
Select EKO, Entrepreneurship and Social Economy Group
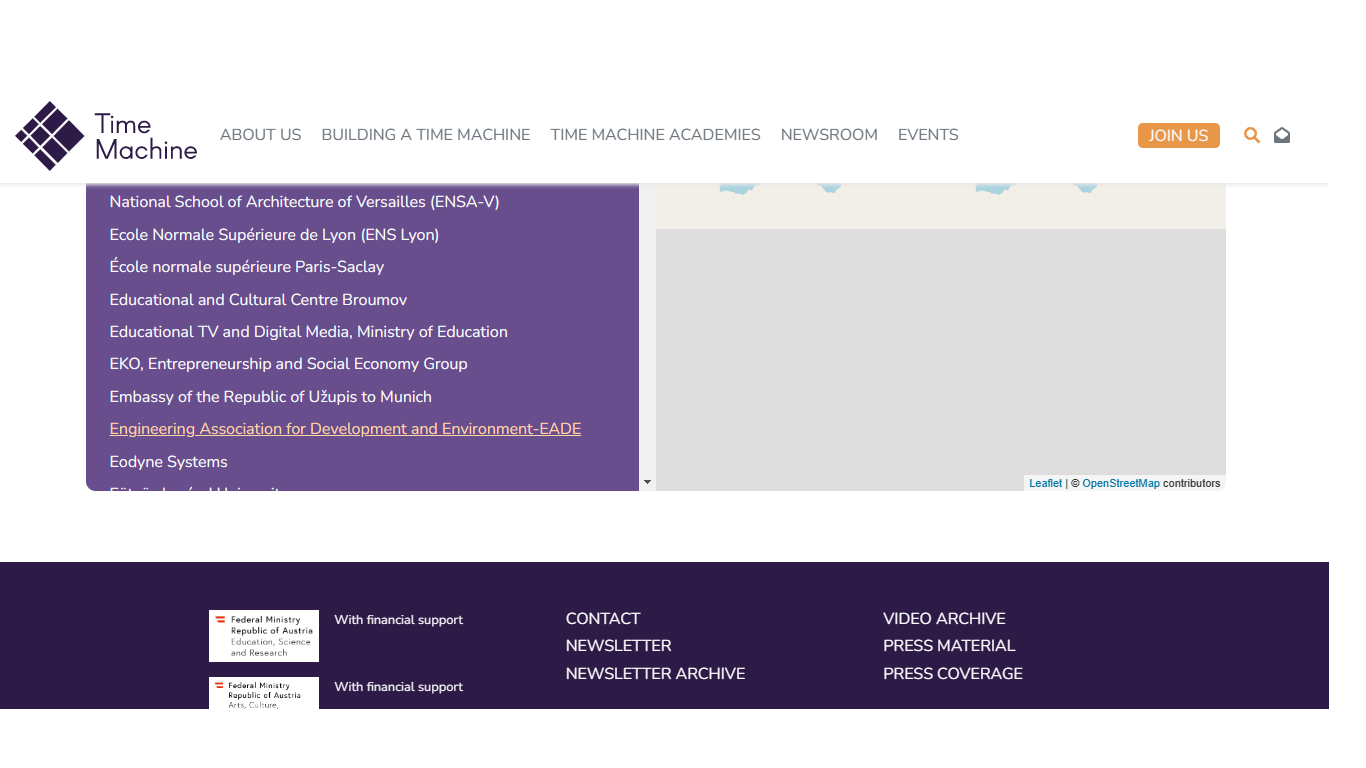pyautogui.click(x=288, y=364)
